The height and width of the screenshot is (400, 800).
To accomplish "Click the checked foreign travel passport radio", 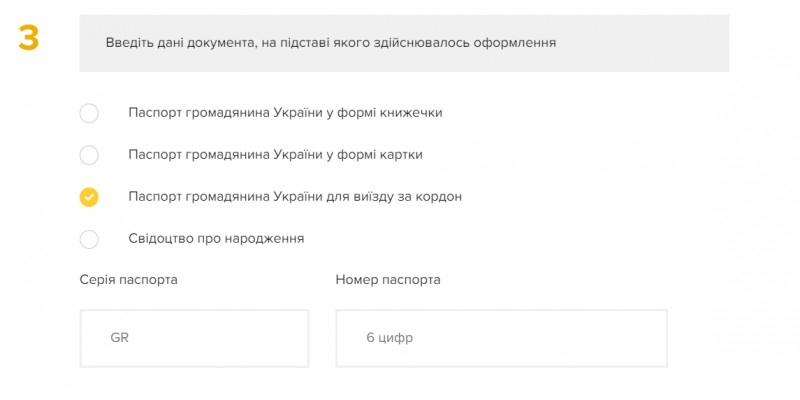I will tap(89, 197).
